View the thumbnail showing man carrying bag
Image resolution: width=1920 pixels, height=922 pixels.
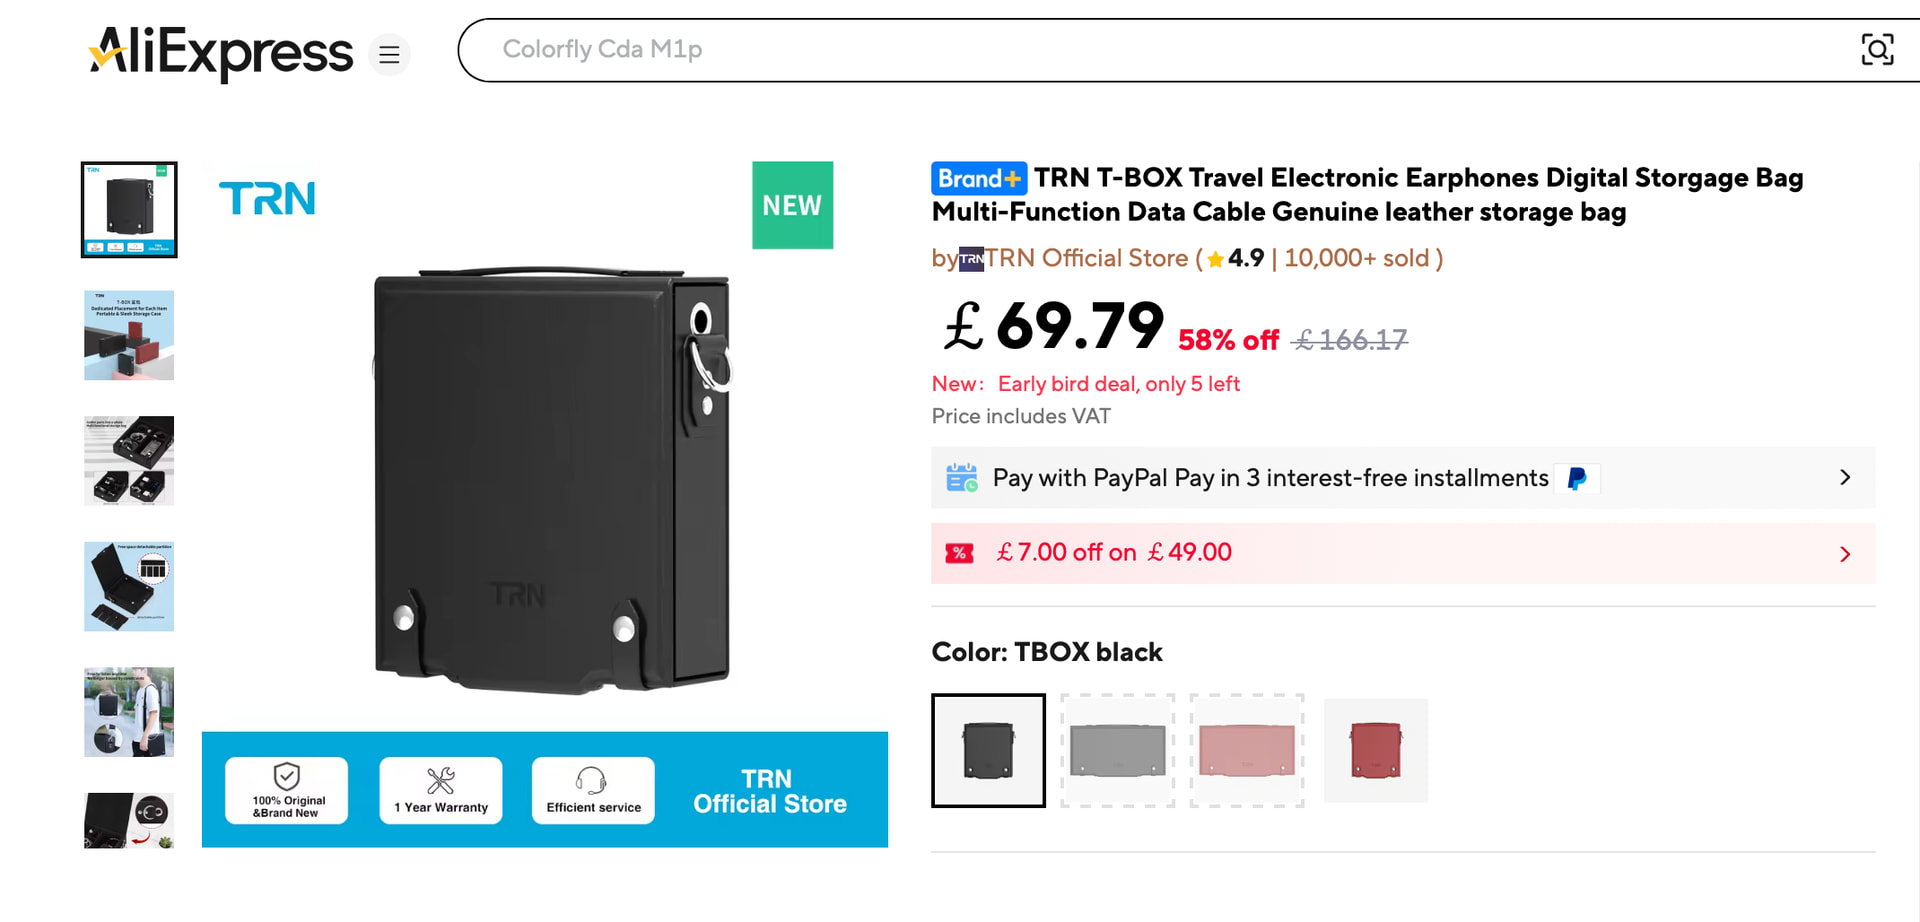coord(129,712)
